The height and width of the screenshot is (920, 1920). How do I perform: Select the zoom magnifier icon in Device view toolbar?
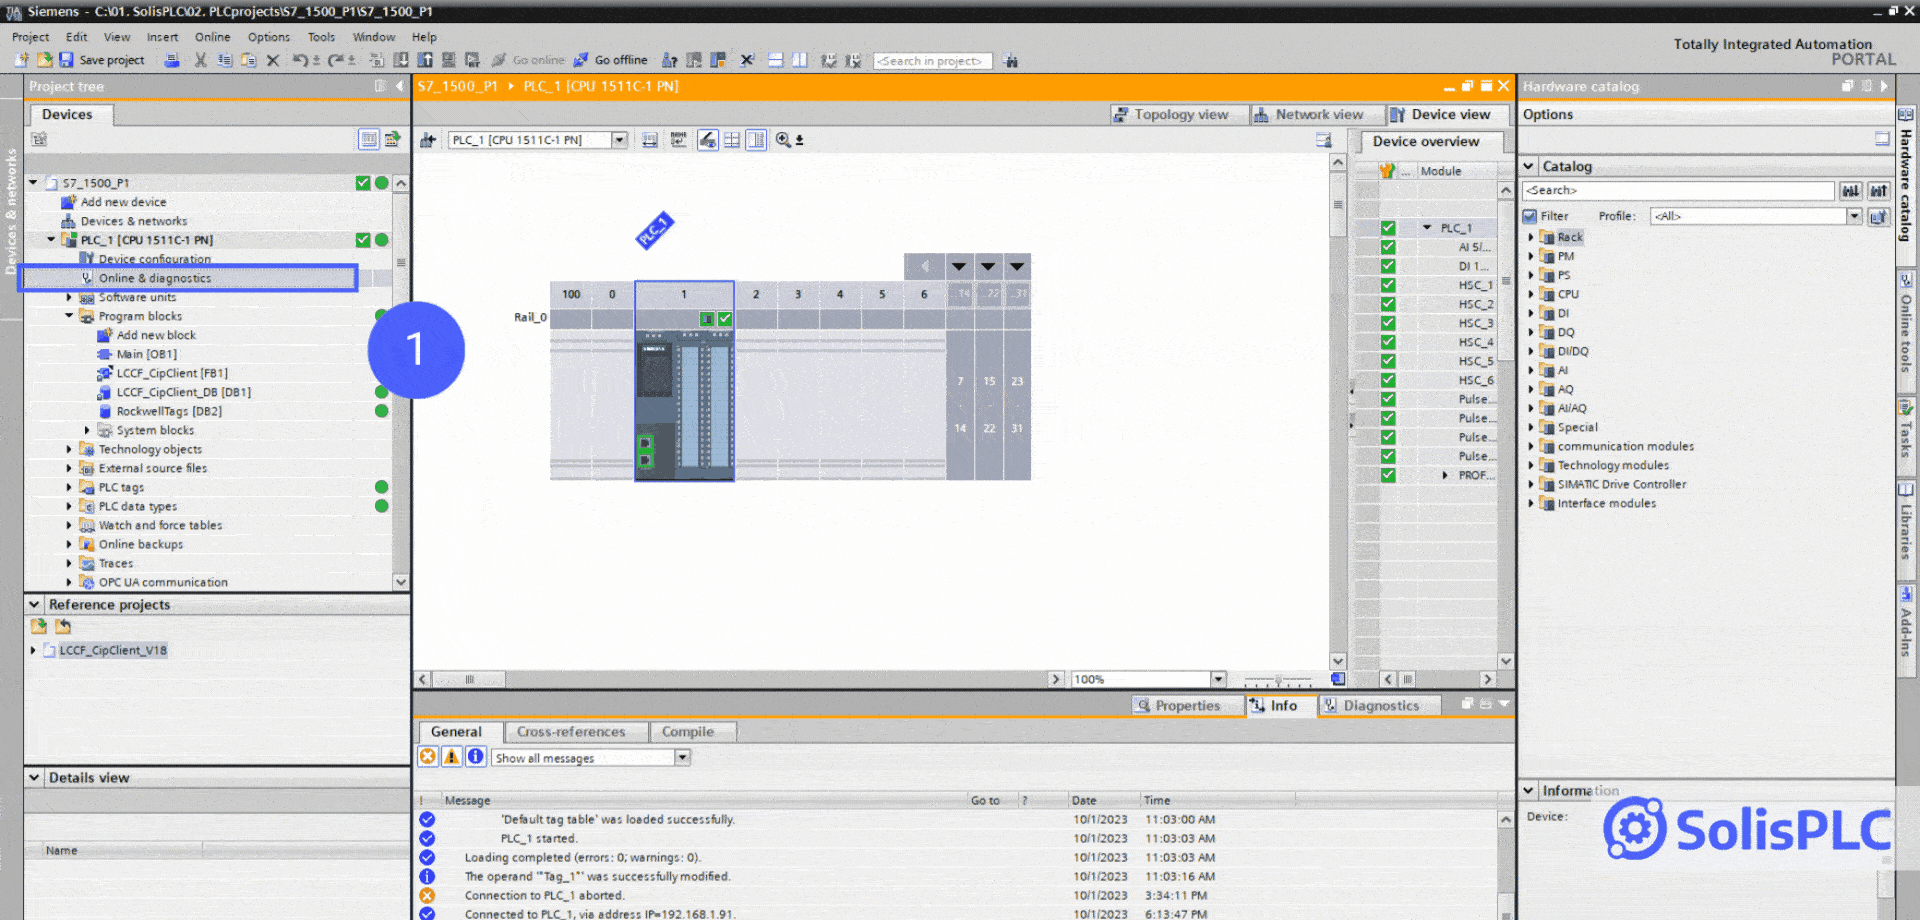click(x=785, y=139)
